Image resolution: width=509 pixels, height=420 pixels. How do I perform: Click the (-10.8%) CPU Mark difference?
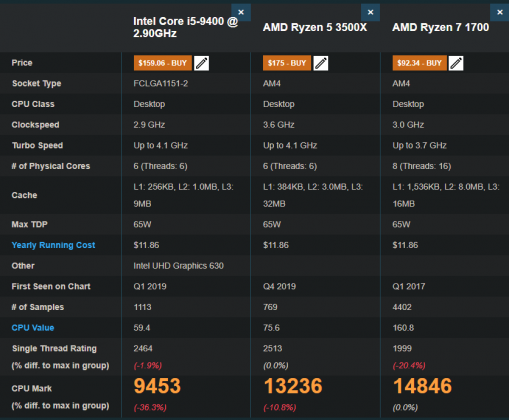280,407
